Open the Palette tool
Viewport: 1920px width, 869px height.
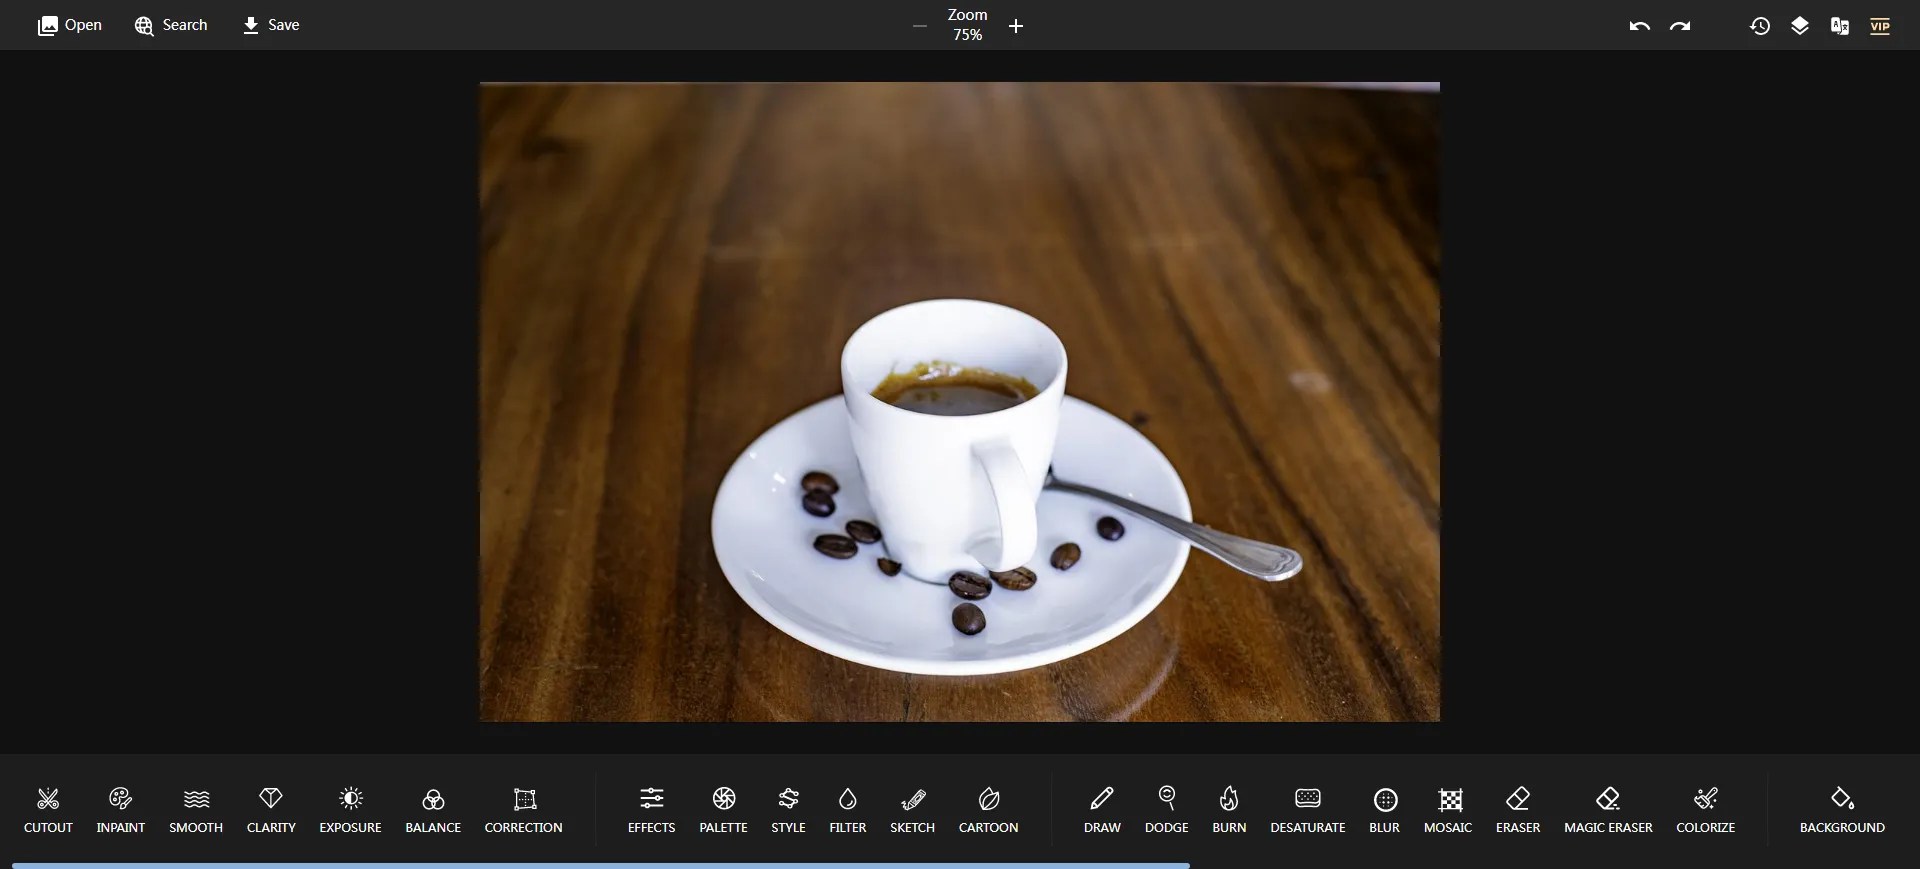(724, 810)
